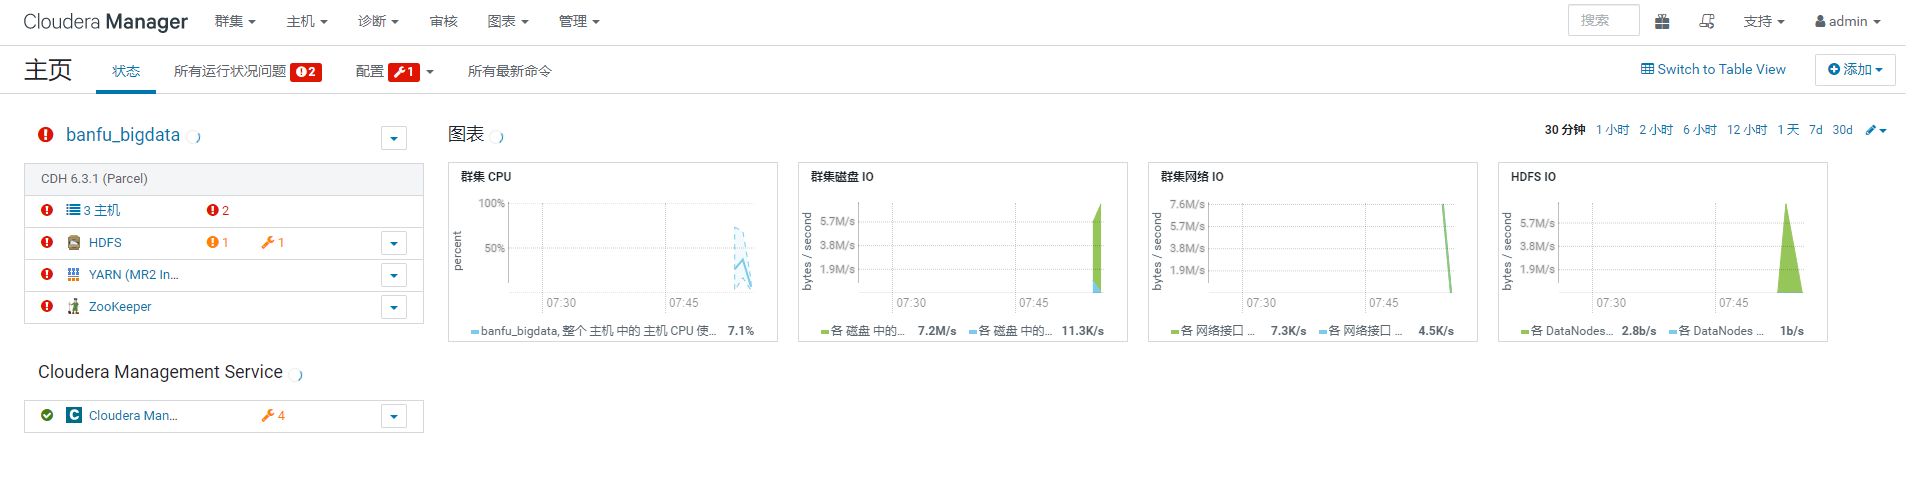Set chart time range to 7d

[x=1815, y=130]
